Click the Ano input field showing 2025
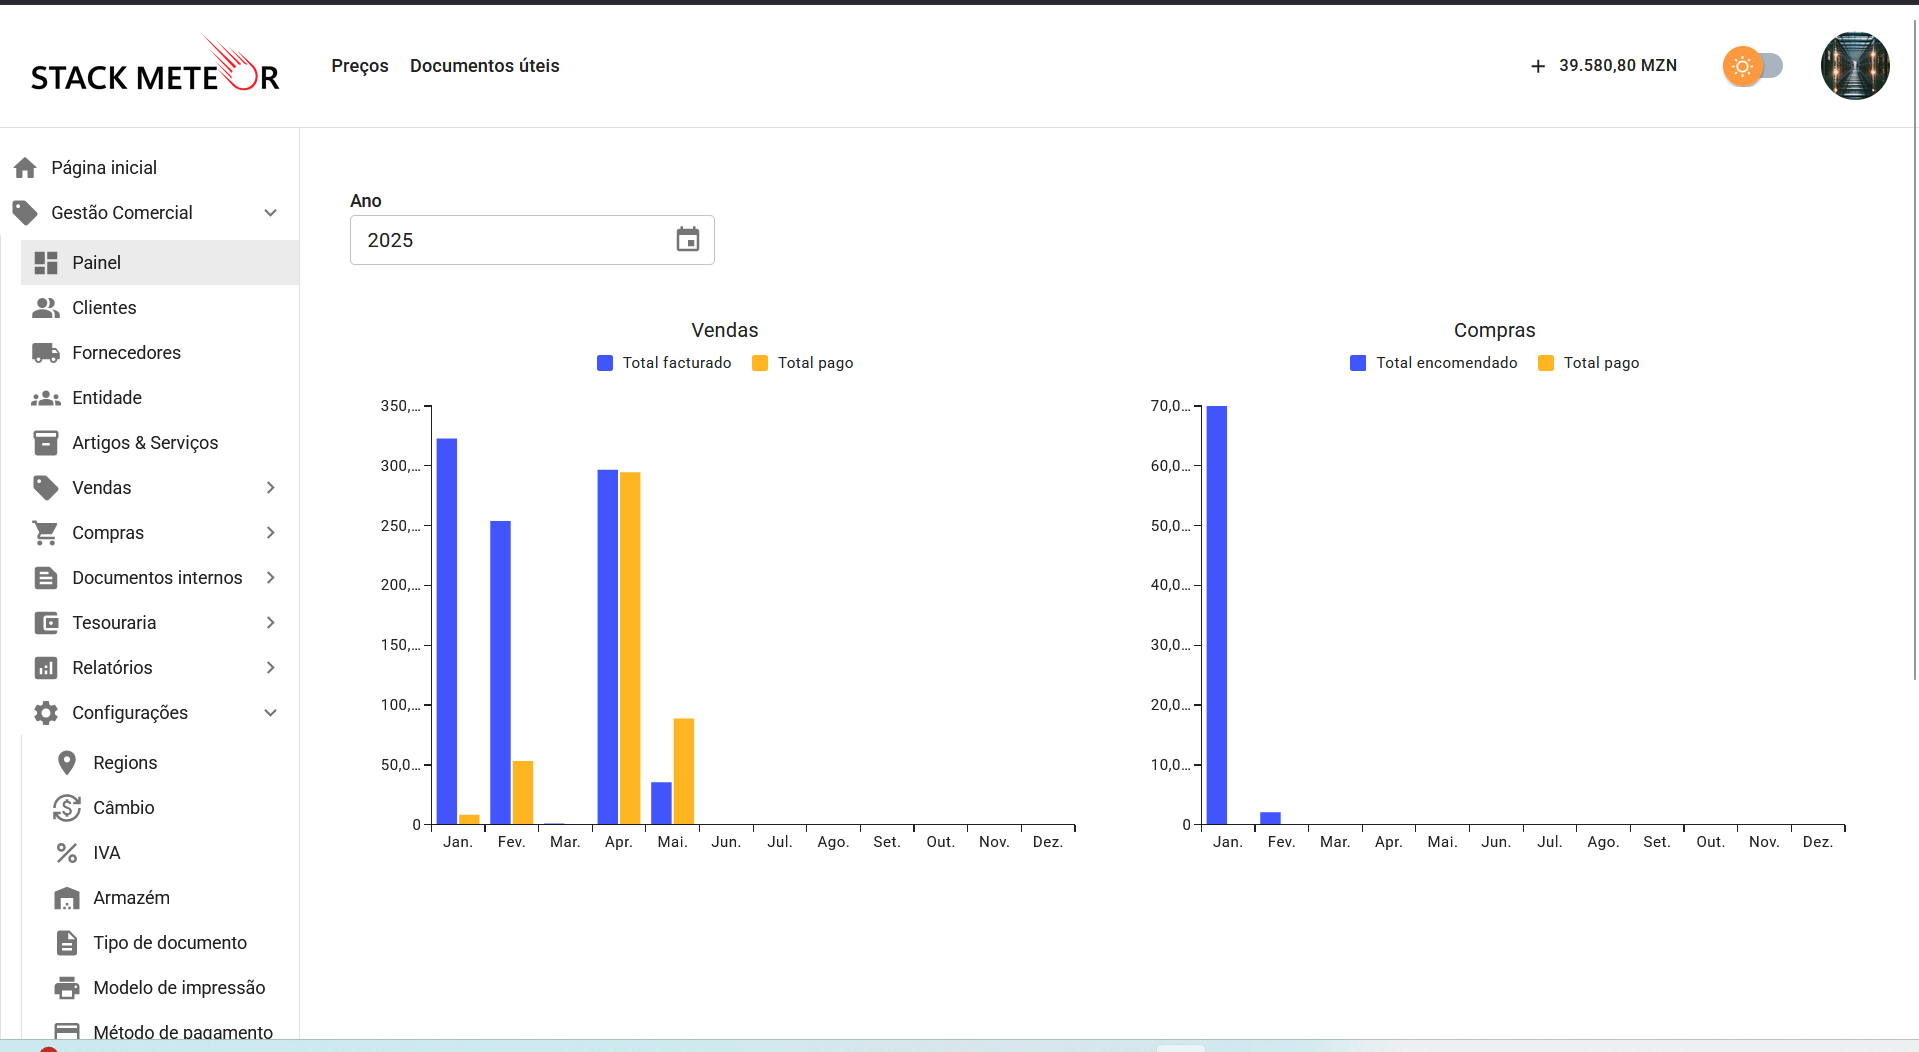 click(532, 240)
